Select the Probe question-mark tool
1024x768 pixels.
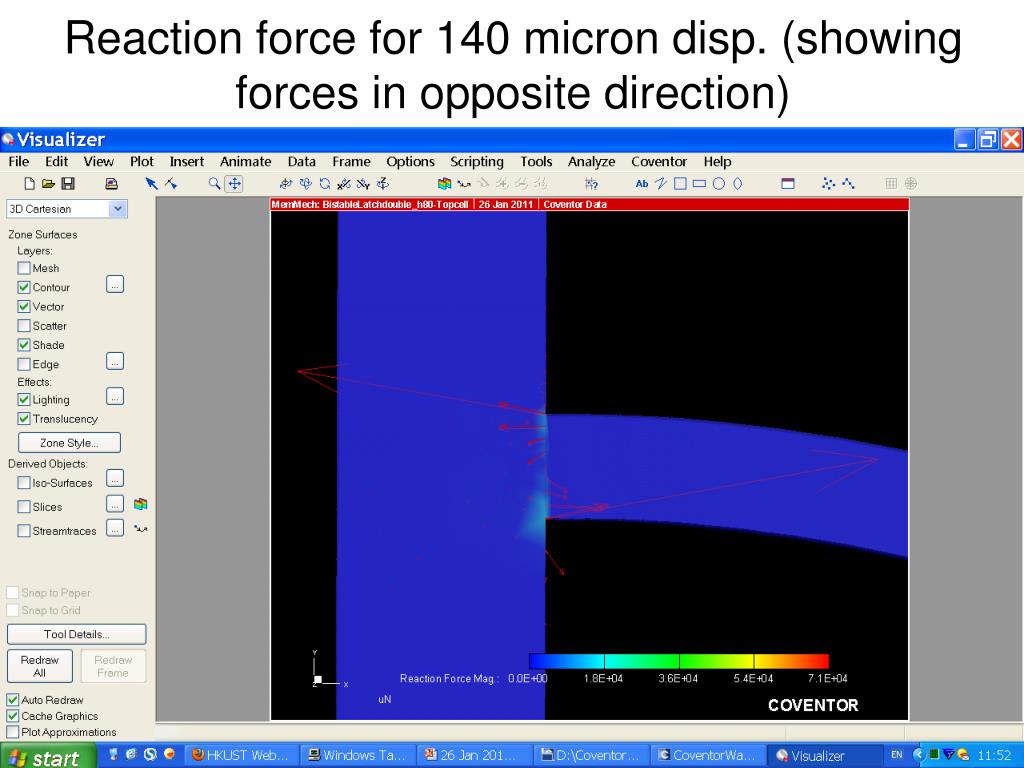[x=592, y=184]
